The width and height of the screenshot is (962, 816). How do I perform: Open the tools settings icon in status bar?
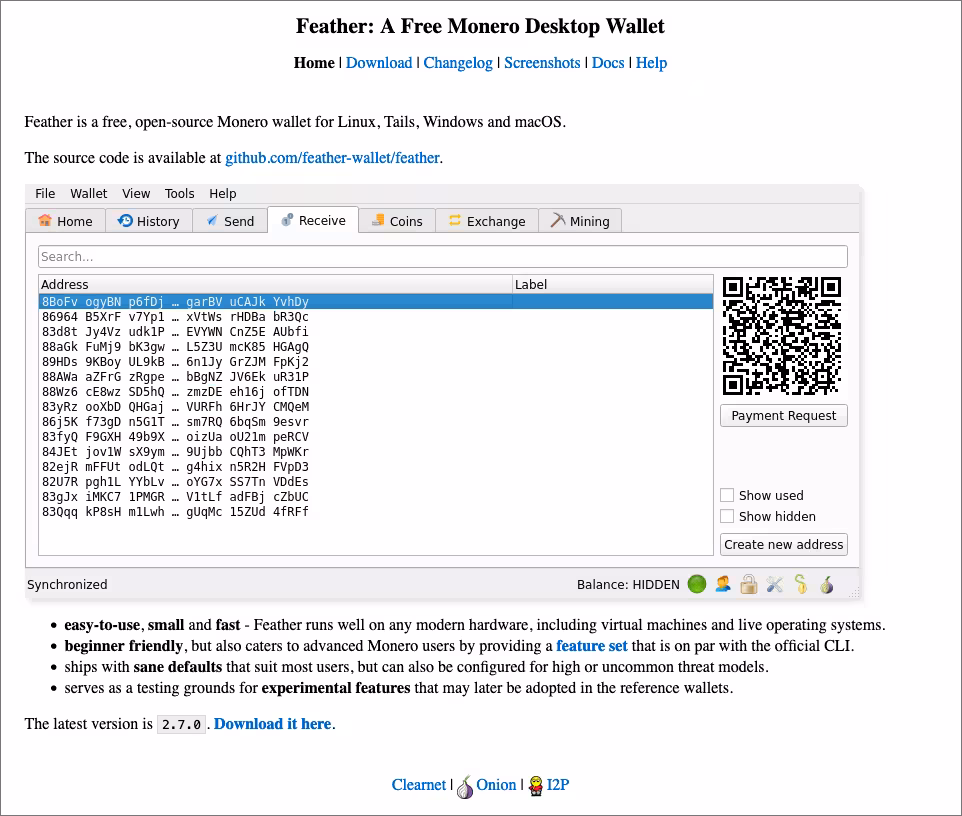coord(774,584)
